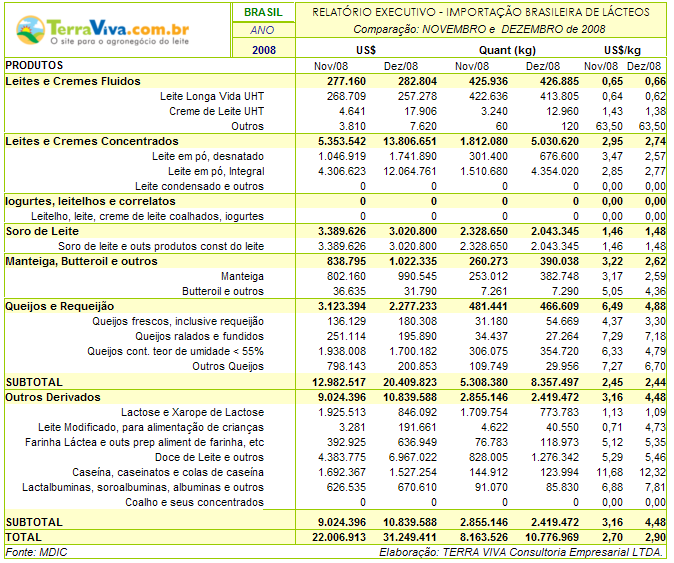Image resolution: width=674 pixels, height=563 pixels.
Task: Select value 268.709 for Leite Longa Vida
Action: (x=346, y=96)
